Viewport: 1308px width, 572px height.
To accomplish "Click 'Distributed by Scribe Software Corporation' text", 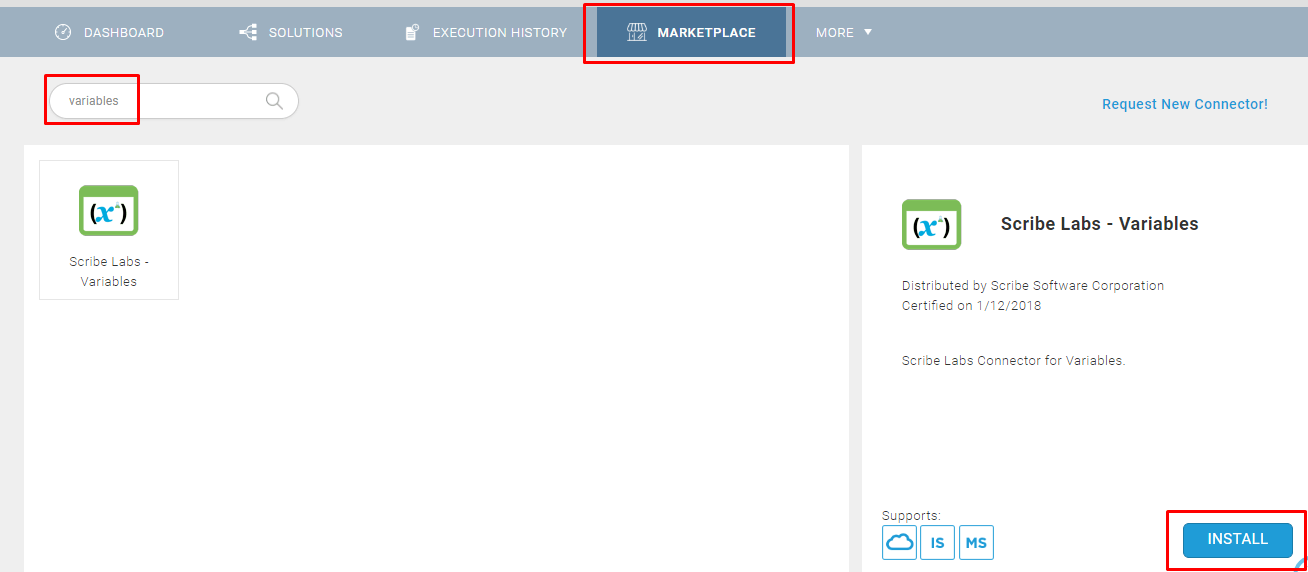I will [x=1033, y=286].
